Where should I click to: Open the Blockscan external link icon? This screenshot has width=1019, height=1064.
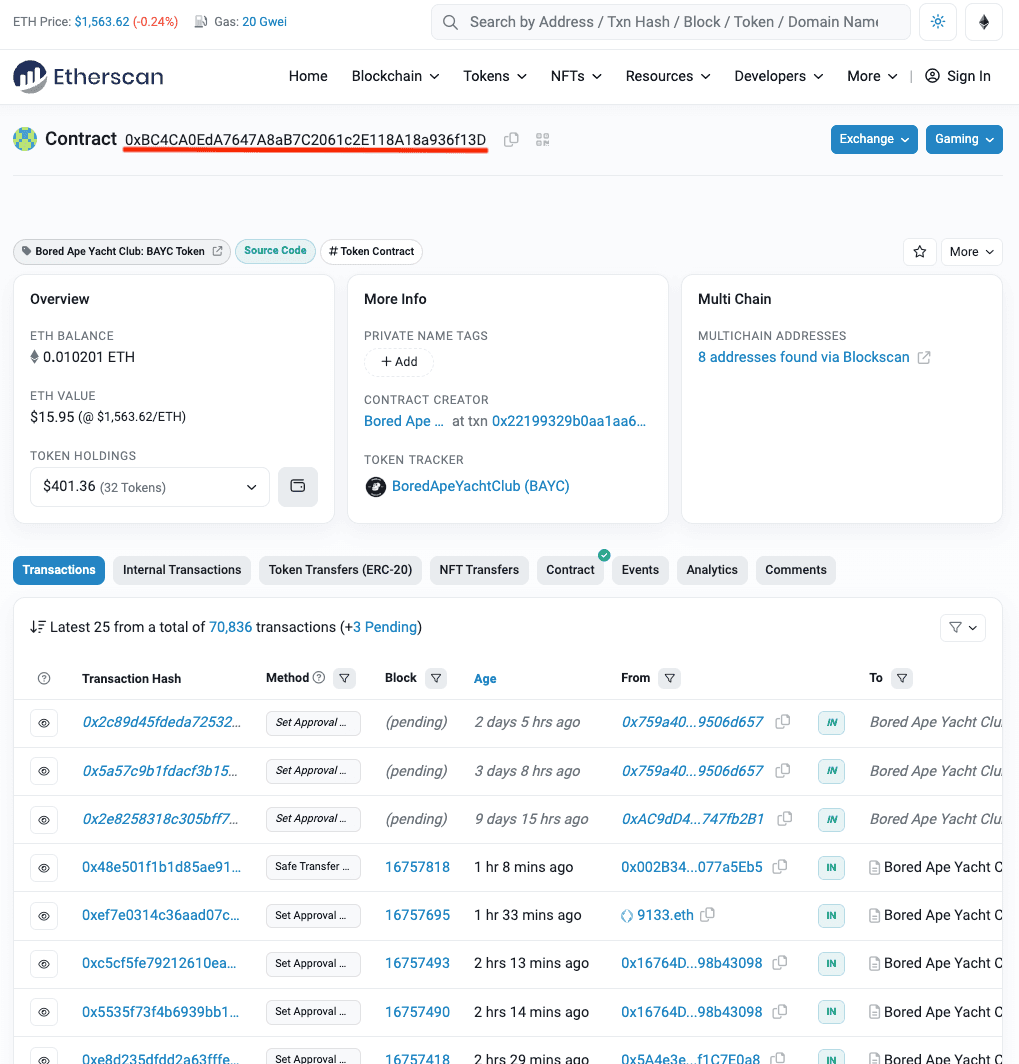point(924,358)
